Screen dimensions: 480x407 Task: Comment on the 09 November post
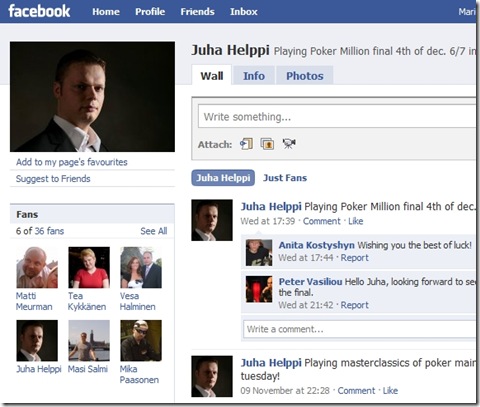coord(356,390)
